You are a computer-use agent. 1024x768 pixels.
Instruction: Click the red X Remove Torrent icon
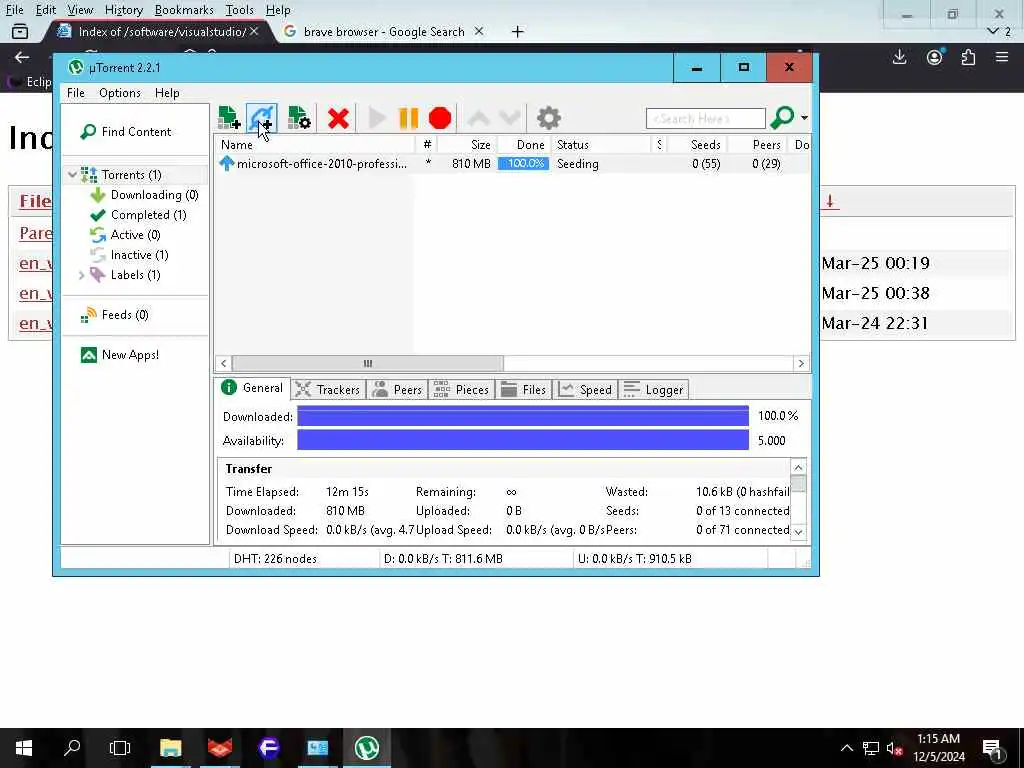(338, 118)
